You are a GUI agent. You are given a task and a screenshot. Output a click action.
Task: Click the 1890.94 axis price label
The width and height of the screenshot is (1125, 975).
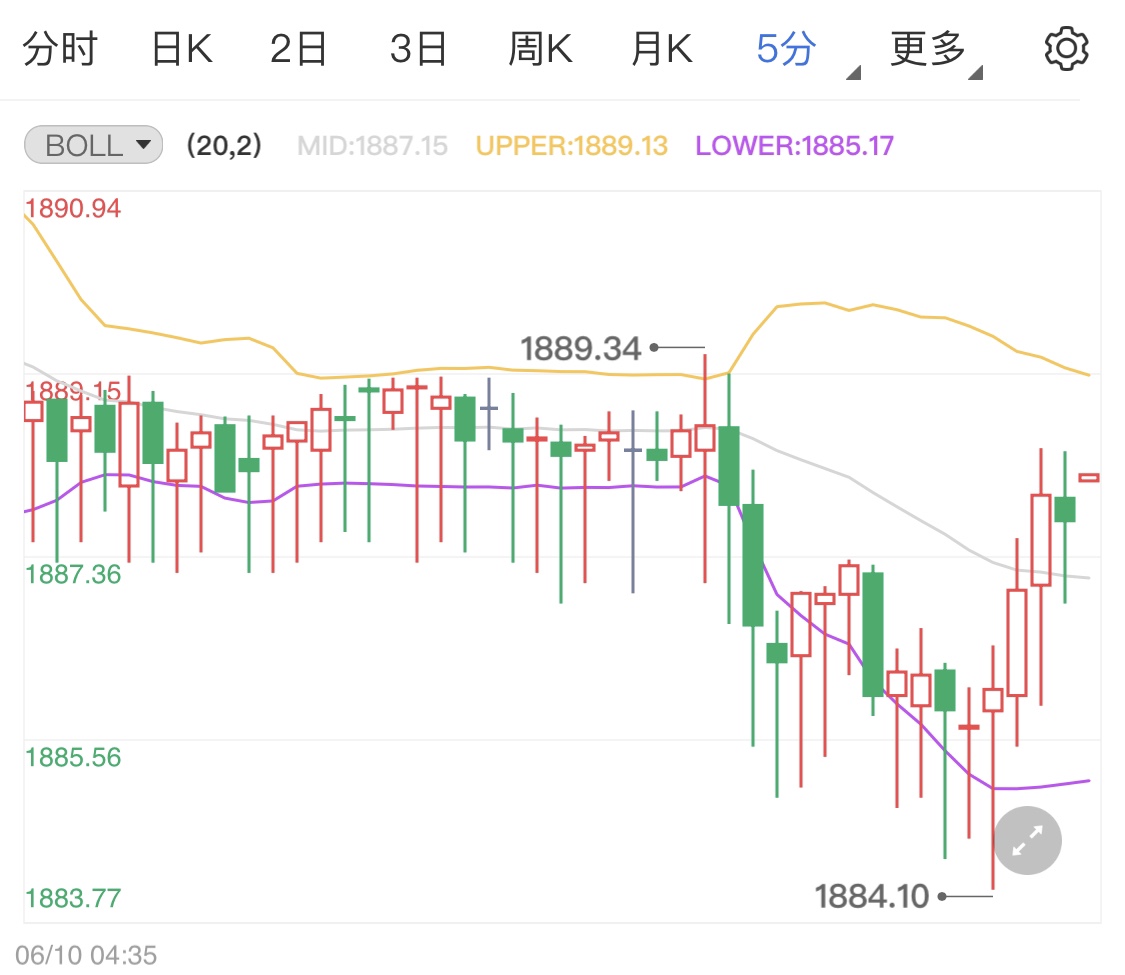click(73, 209)
